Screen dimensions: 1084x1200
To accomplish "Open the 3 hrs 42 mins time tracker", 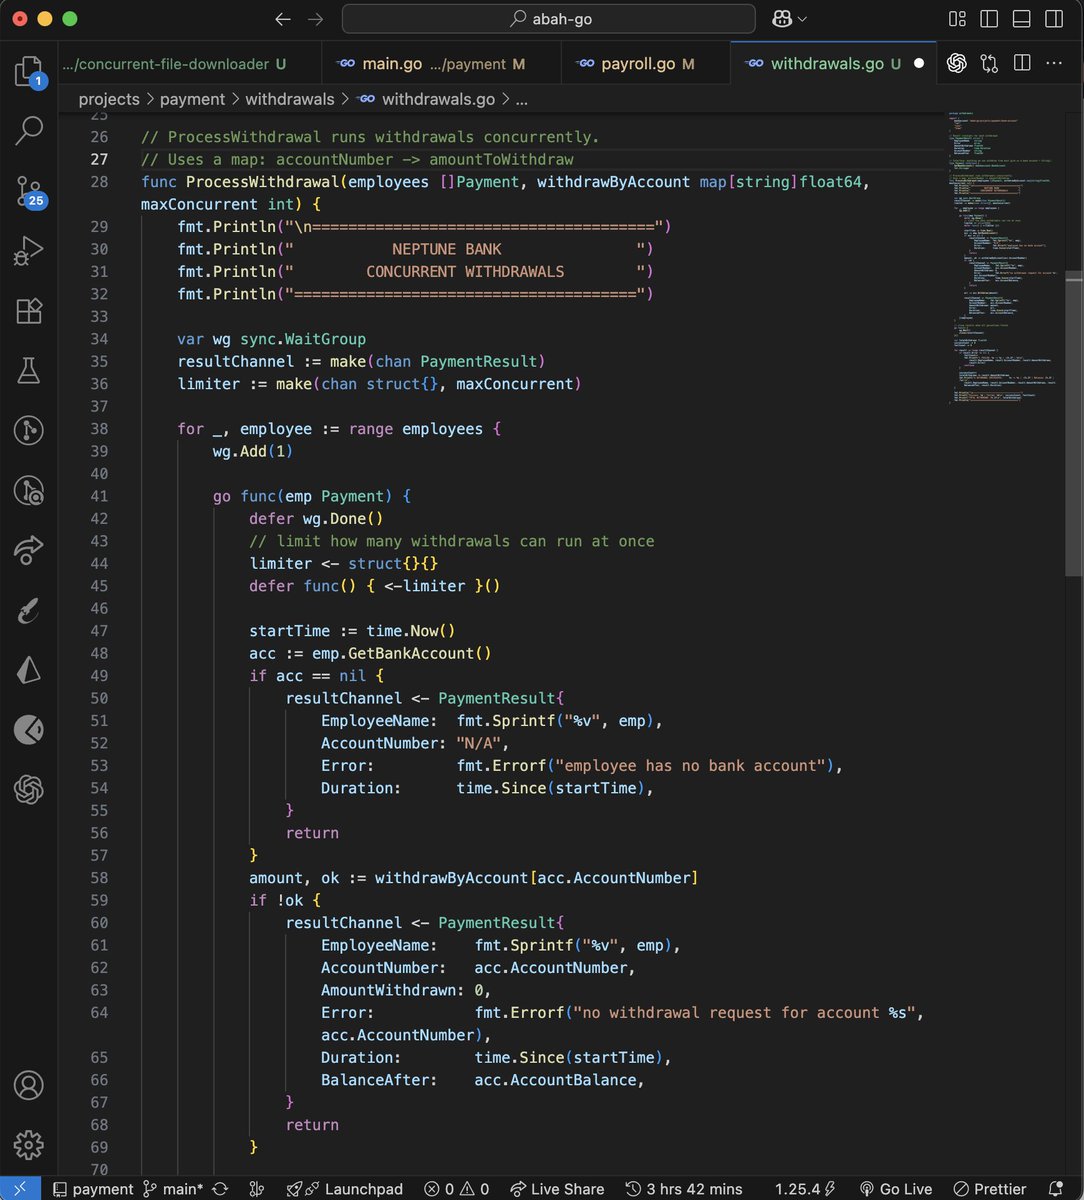I will (684, 1189).
